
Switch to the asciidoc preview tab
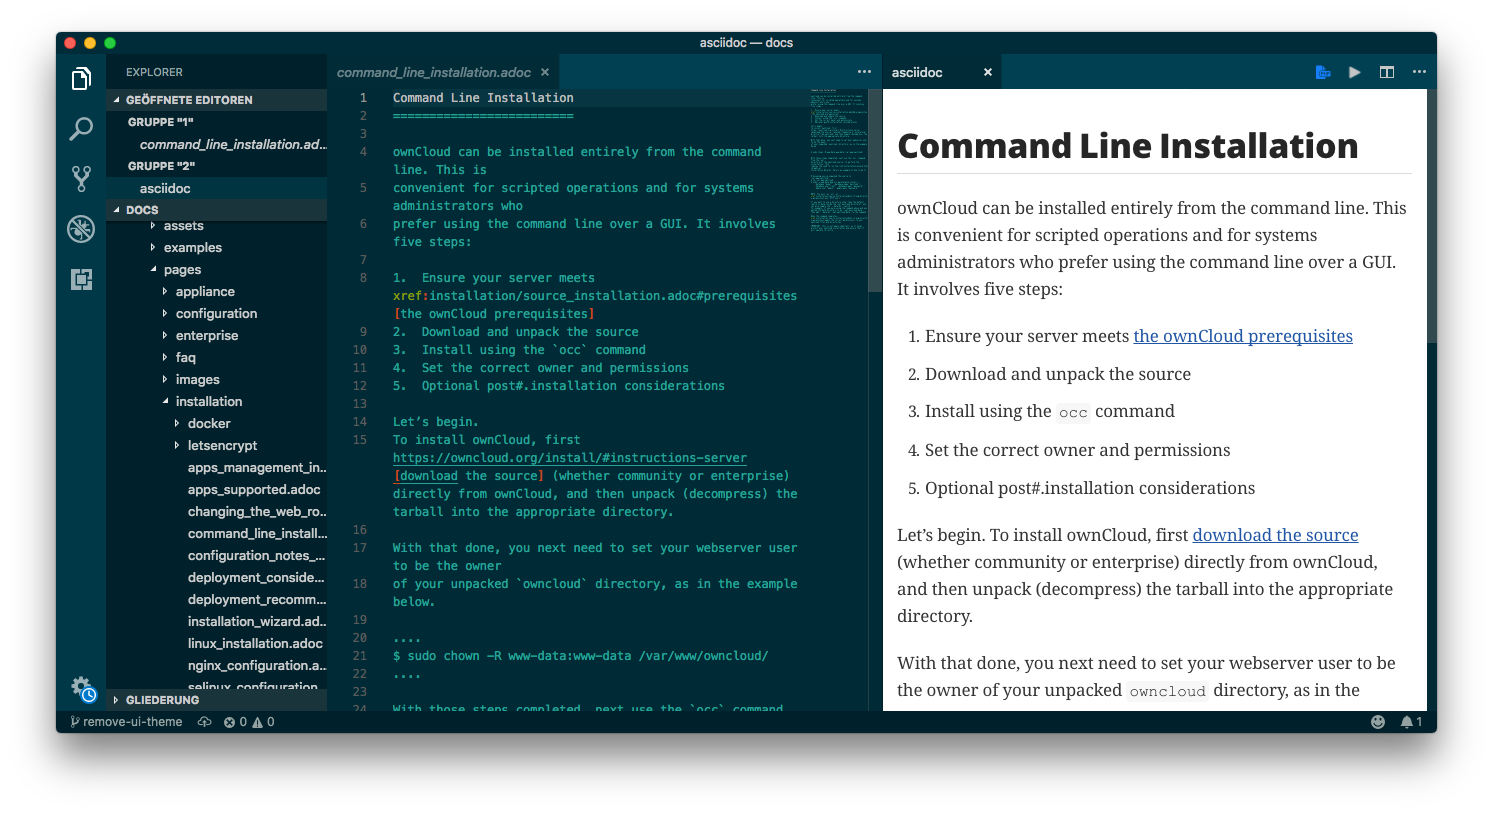[x=917, y=72]
